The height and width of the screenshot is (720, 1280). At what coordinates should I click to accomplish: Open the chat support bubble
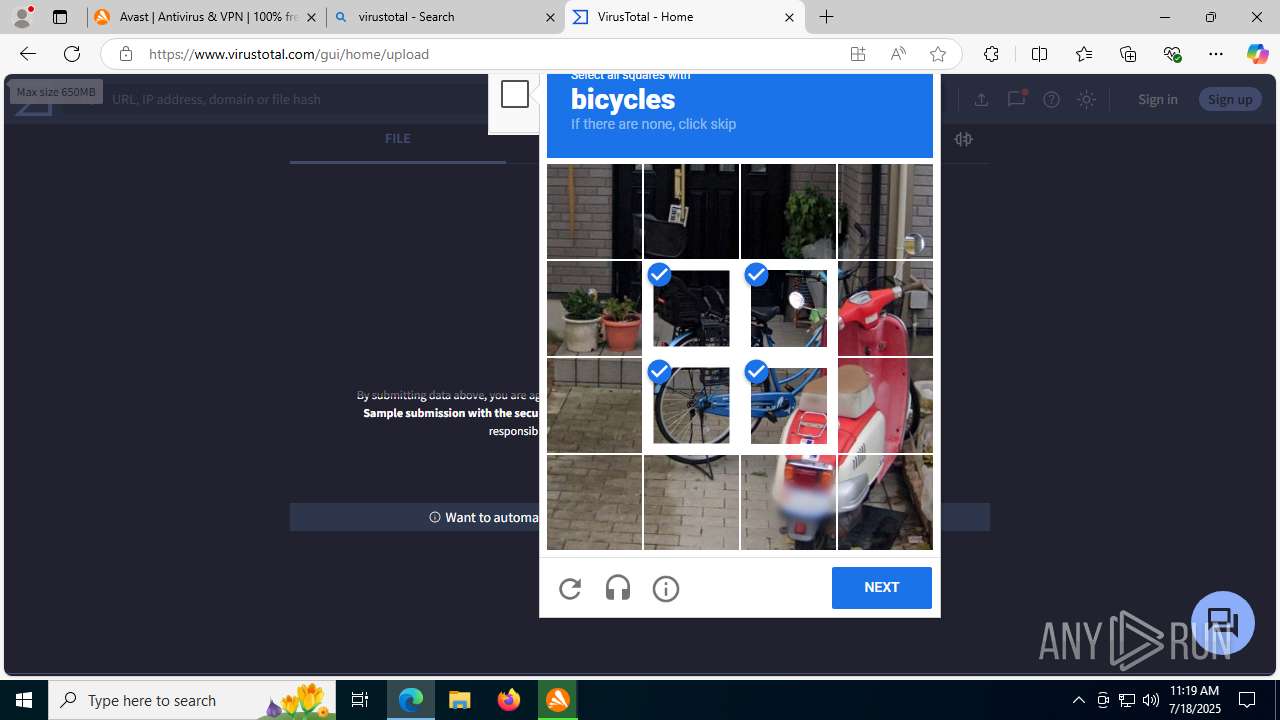(1222, 623)
